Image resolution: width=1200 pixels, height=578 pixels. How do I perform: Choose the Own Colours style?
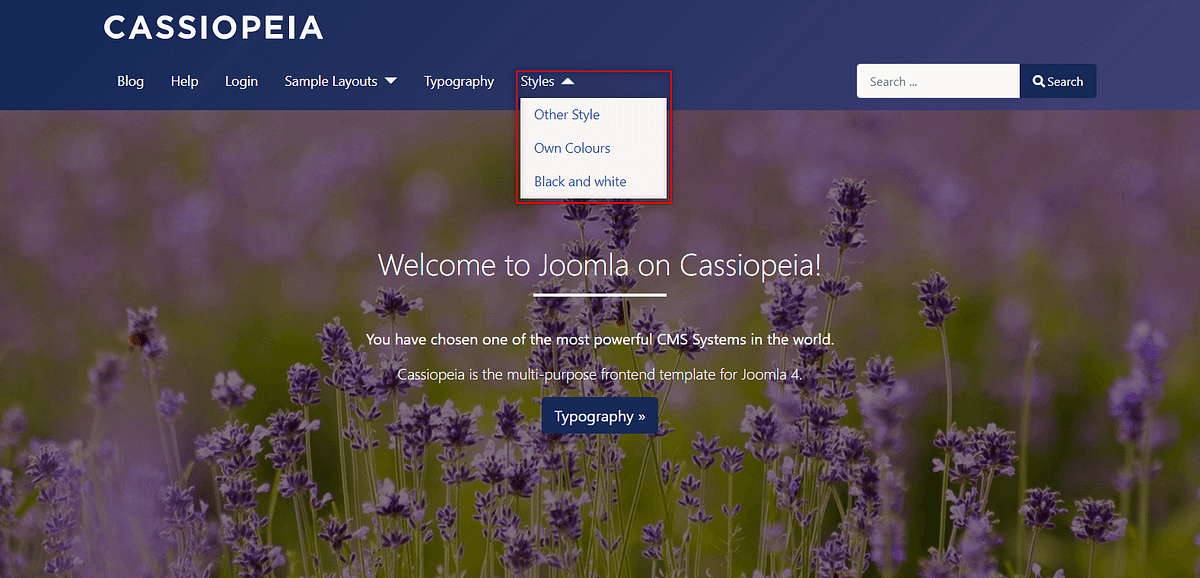pyautogui.click(x=572, y=147)
